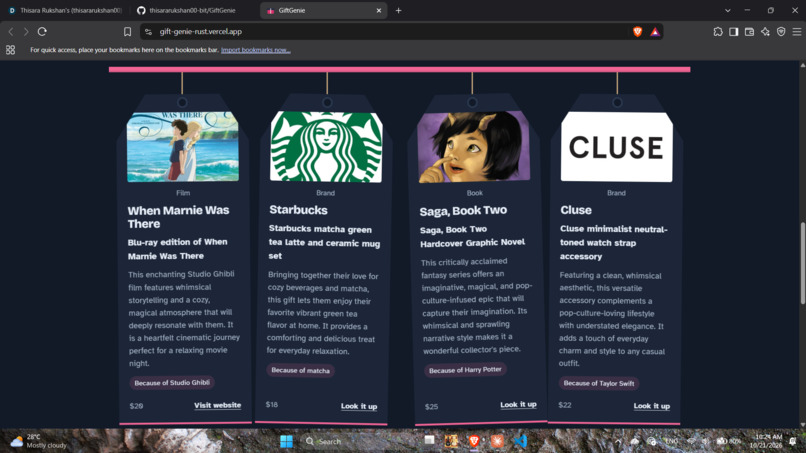806x453 pixels.
Task: Click When Marnie Was There title
Action: click(x=178, y=217)
